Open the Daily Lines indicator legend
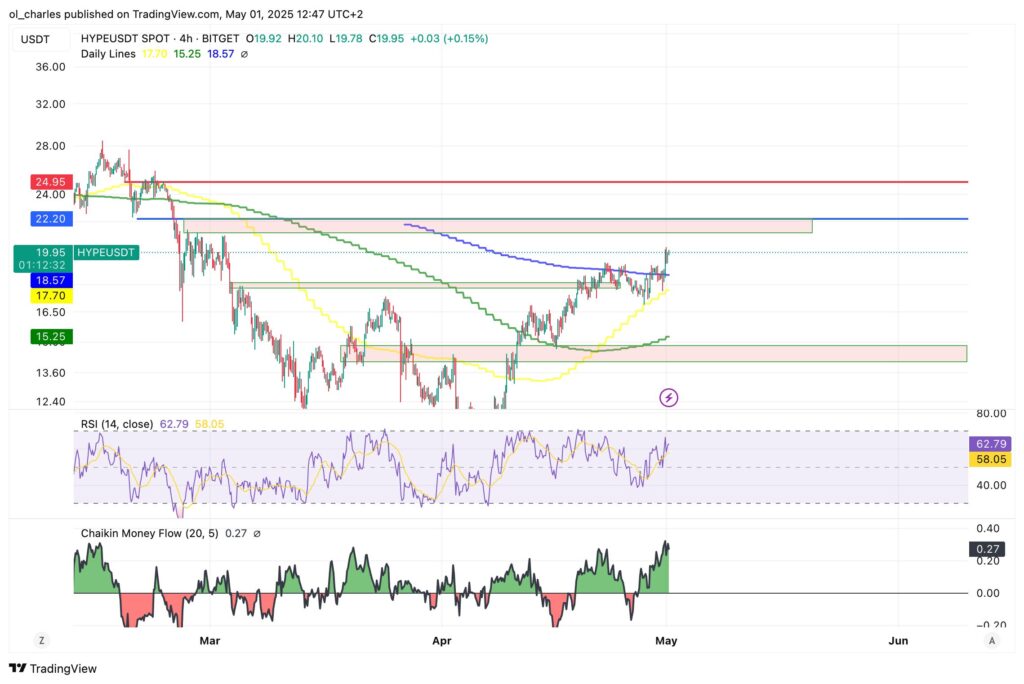Image resolution: width=1024 pixels, height=684 pixels. pyautogui.click(x=110, y=53)
